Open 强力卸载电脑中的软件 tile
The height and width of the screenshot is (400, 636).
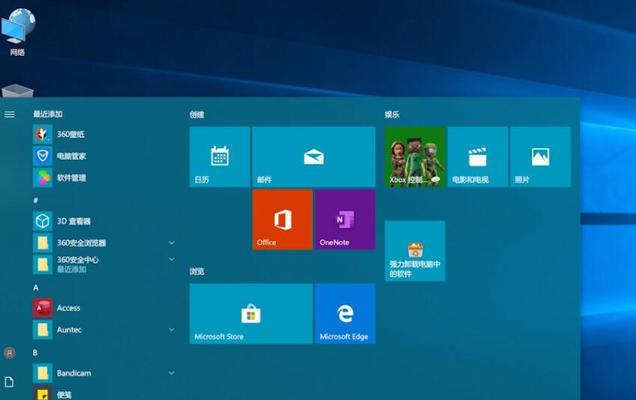(415, 251)
